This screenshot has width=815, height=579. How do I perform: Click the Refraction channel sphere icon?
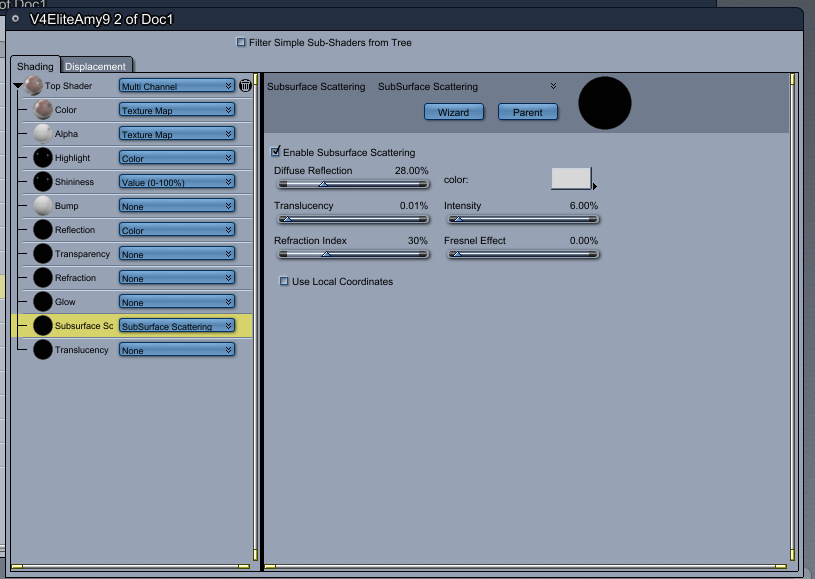pyautogui.click(x=43, y=278)
